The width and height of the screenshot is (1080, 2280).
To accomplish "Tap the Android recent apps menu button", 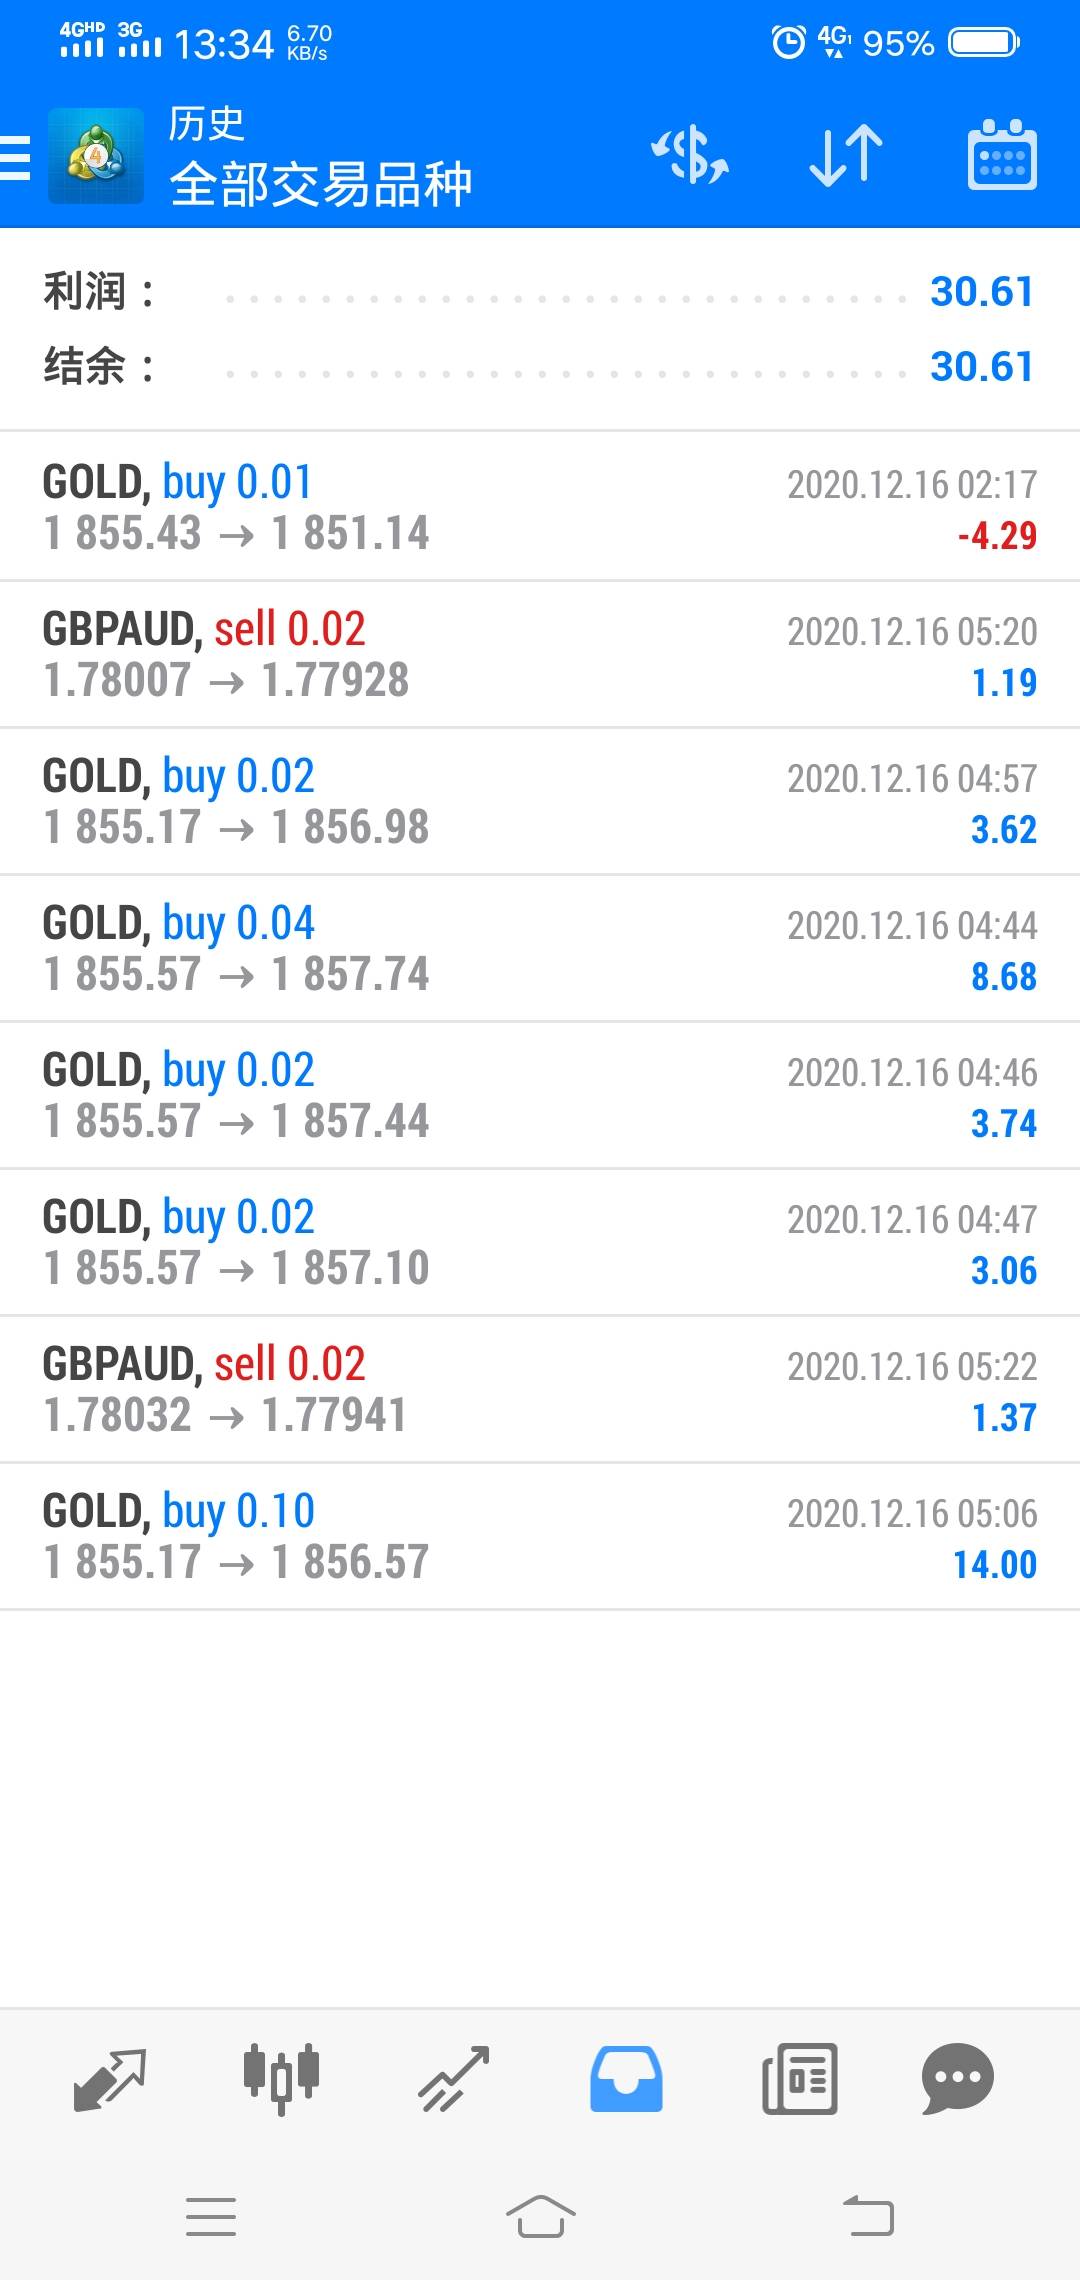I will 211,2217.
